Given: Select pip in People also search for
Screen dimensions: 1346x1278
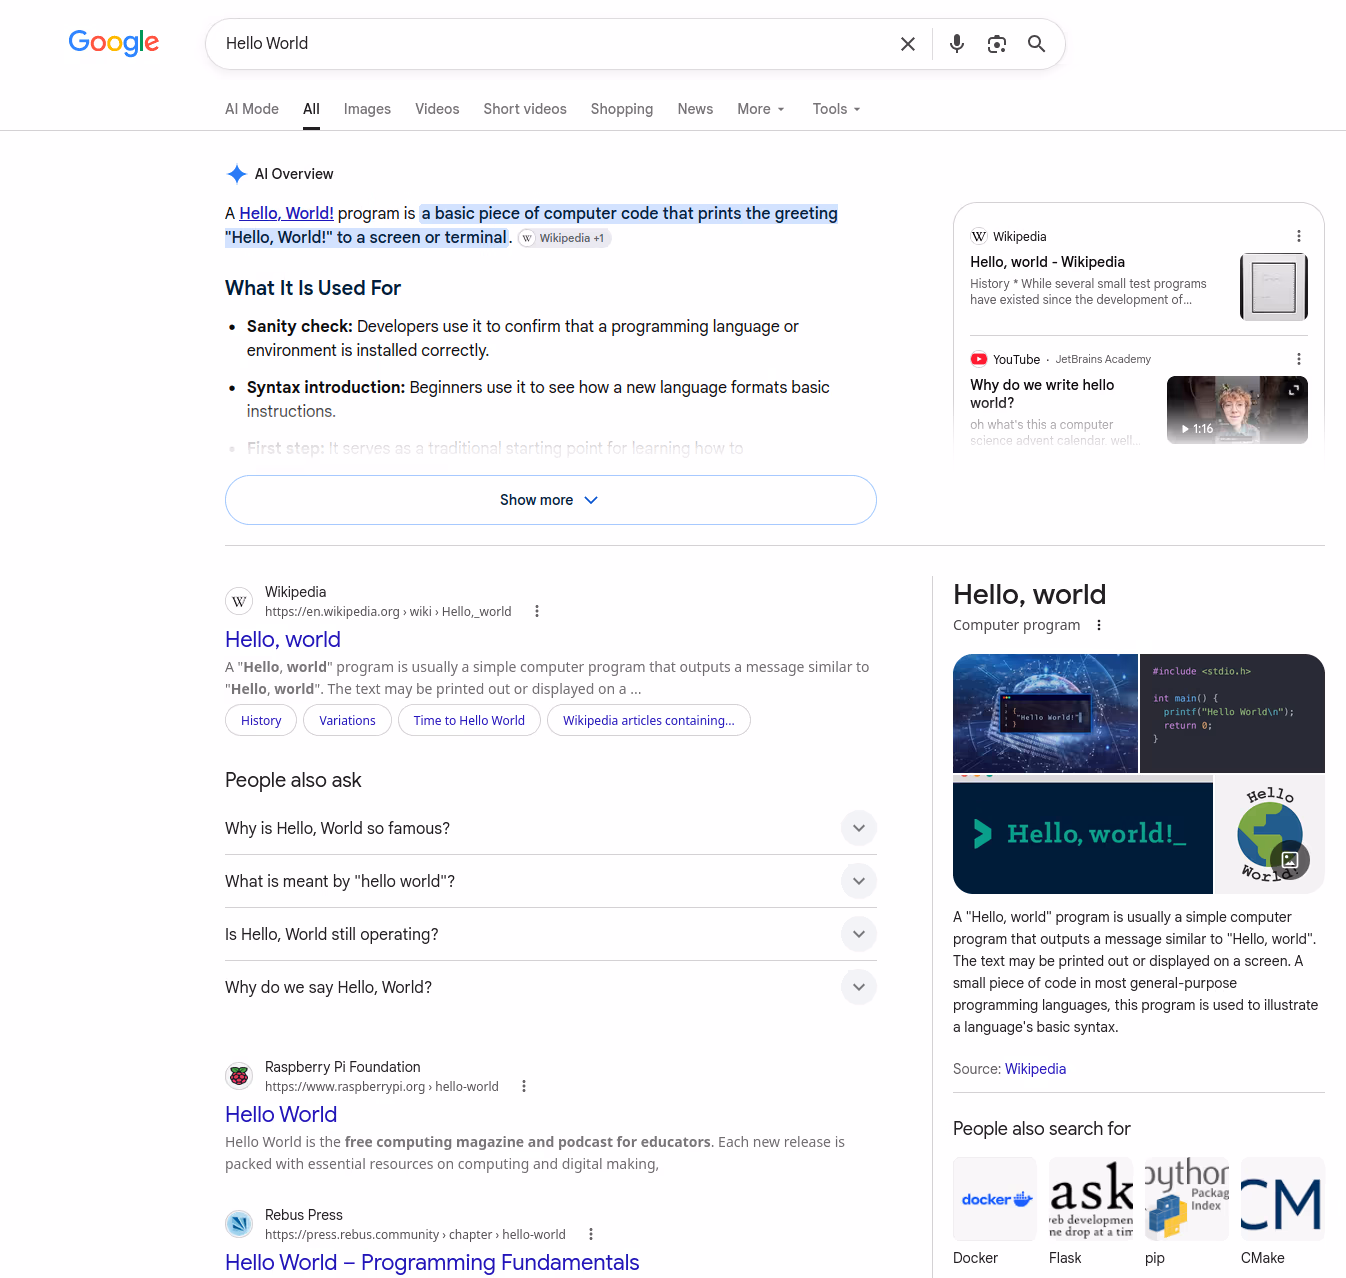Looking at the screenshot, I should tap(1187, 1212).
